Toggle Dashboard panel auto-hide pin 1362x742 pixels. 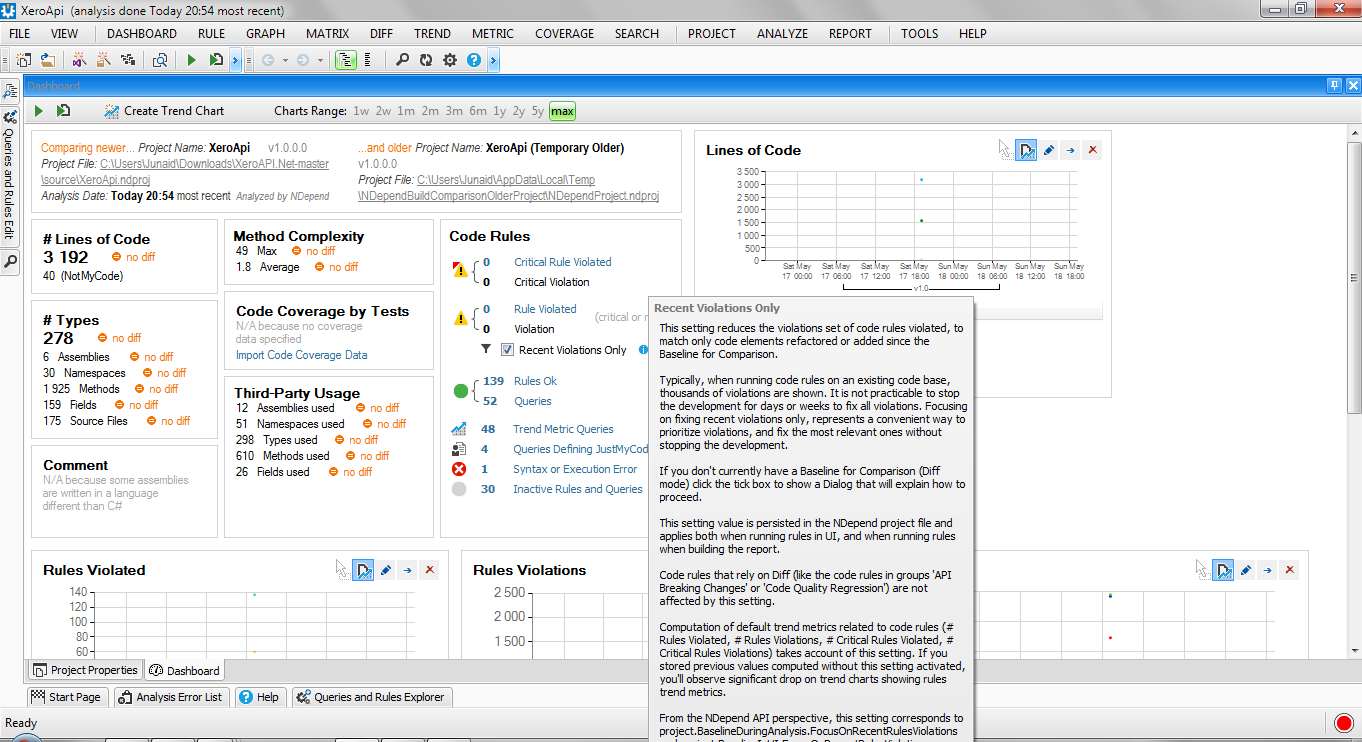click(x=1333, y=85)
